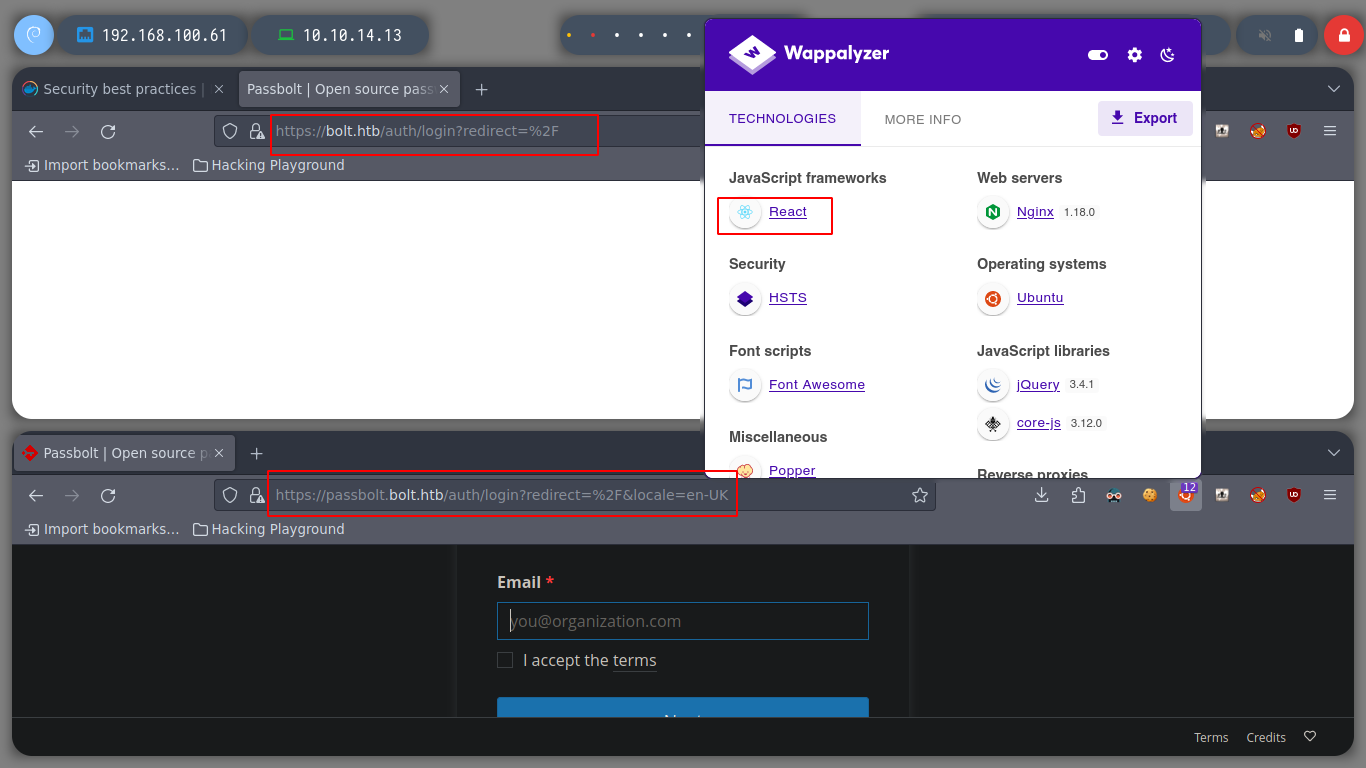Click the Email input field
Screen dimensions: 1366x768
point(683,621)
